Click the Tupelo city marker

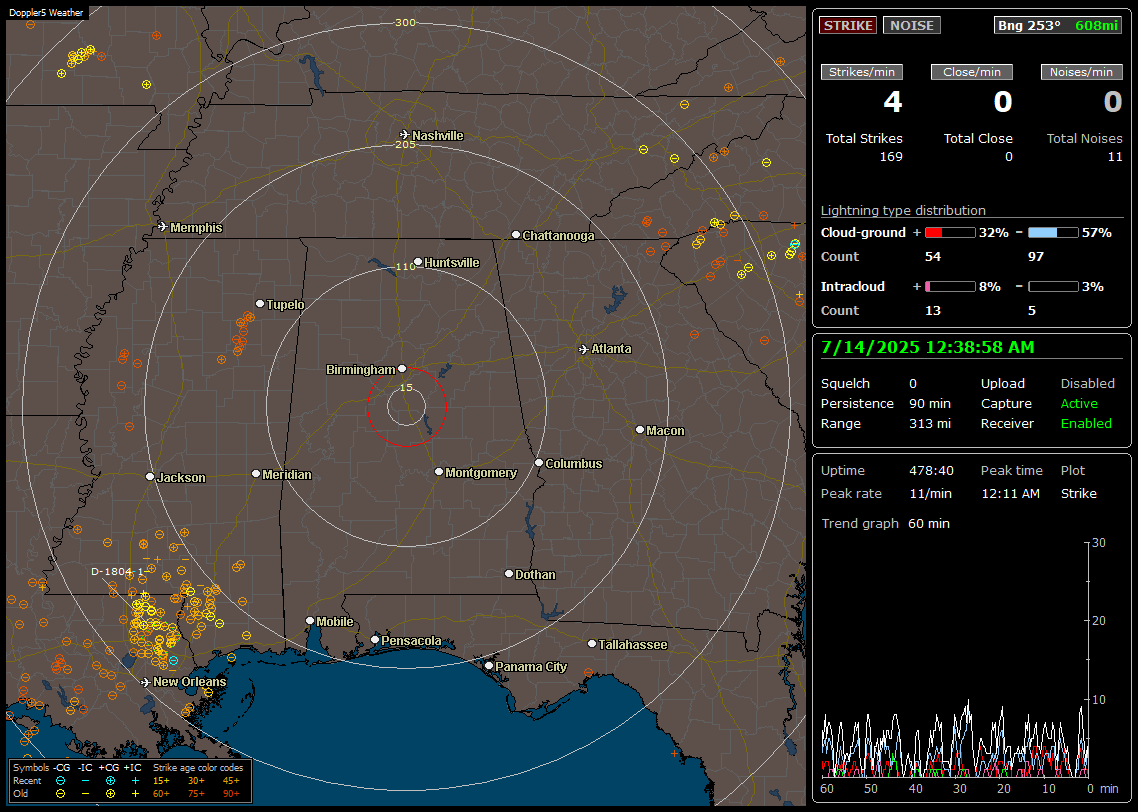click(x=260, y=303)
